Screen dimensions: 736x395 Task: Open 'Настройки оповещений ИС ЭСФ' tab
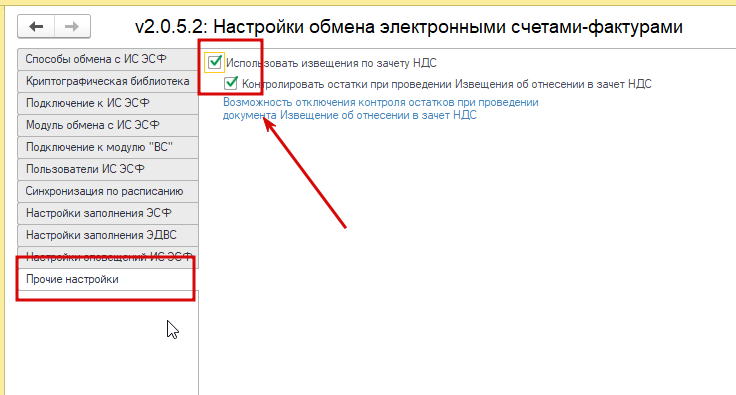[107, 258]
